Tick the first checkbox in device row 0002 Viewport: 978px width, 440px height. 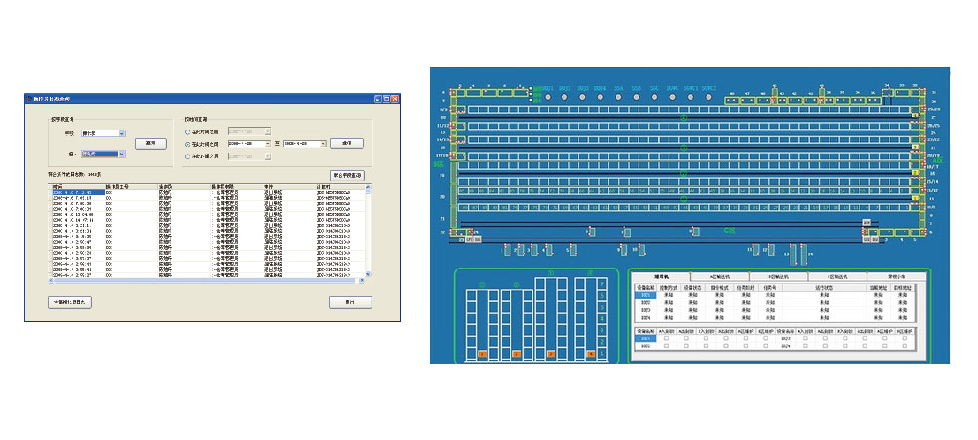tap(667, 345)
